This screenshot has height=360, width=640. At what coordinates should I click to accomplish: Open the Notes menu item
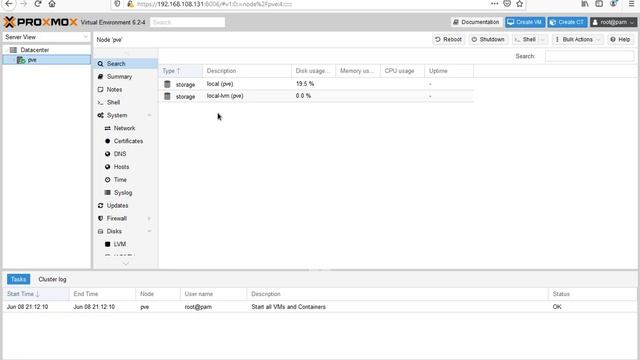[125, 89]
